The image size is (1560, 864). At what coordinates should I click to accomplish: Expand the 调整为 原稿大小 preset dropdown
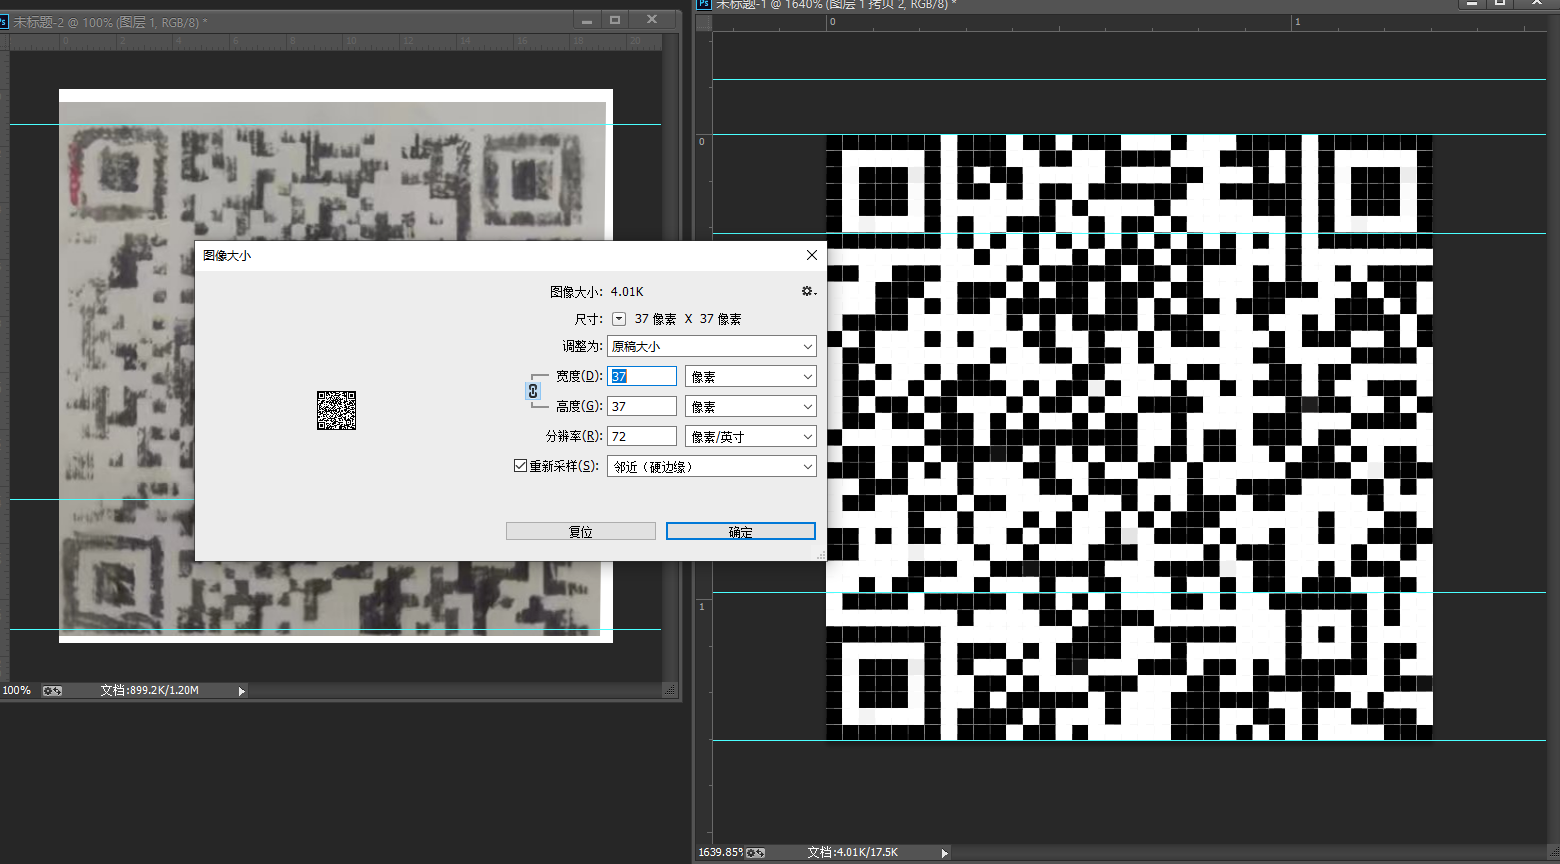[x=712, y=346]
